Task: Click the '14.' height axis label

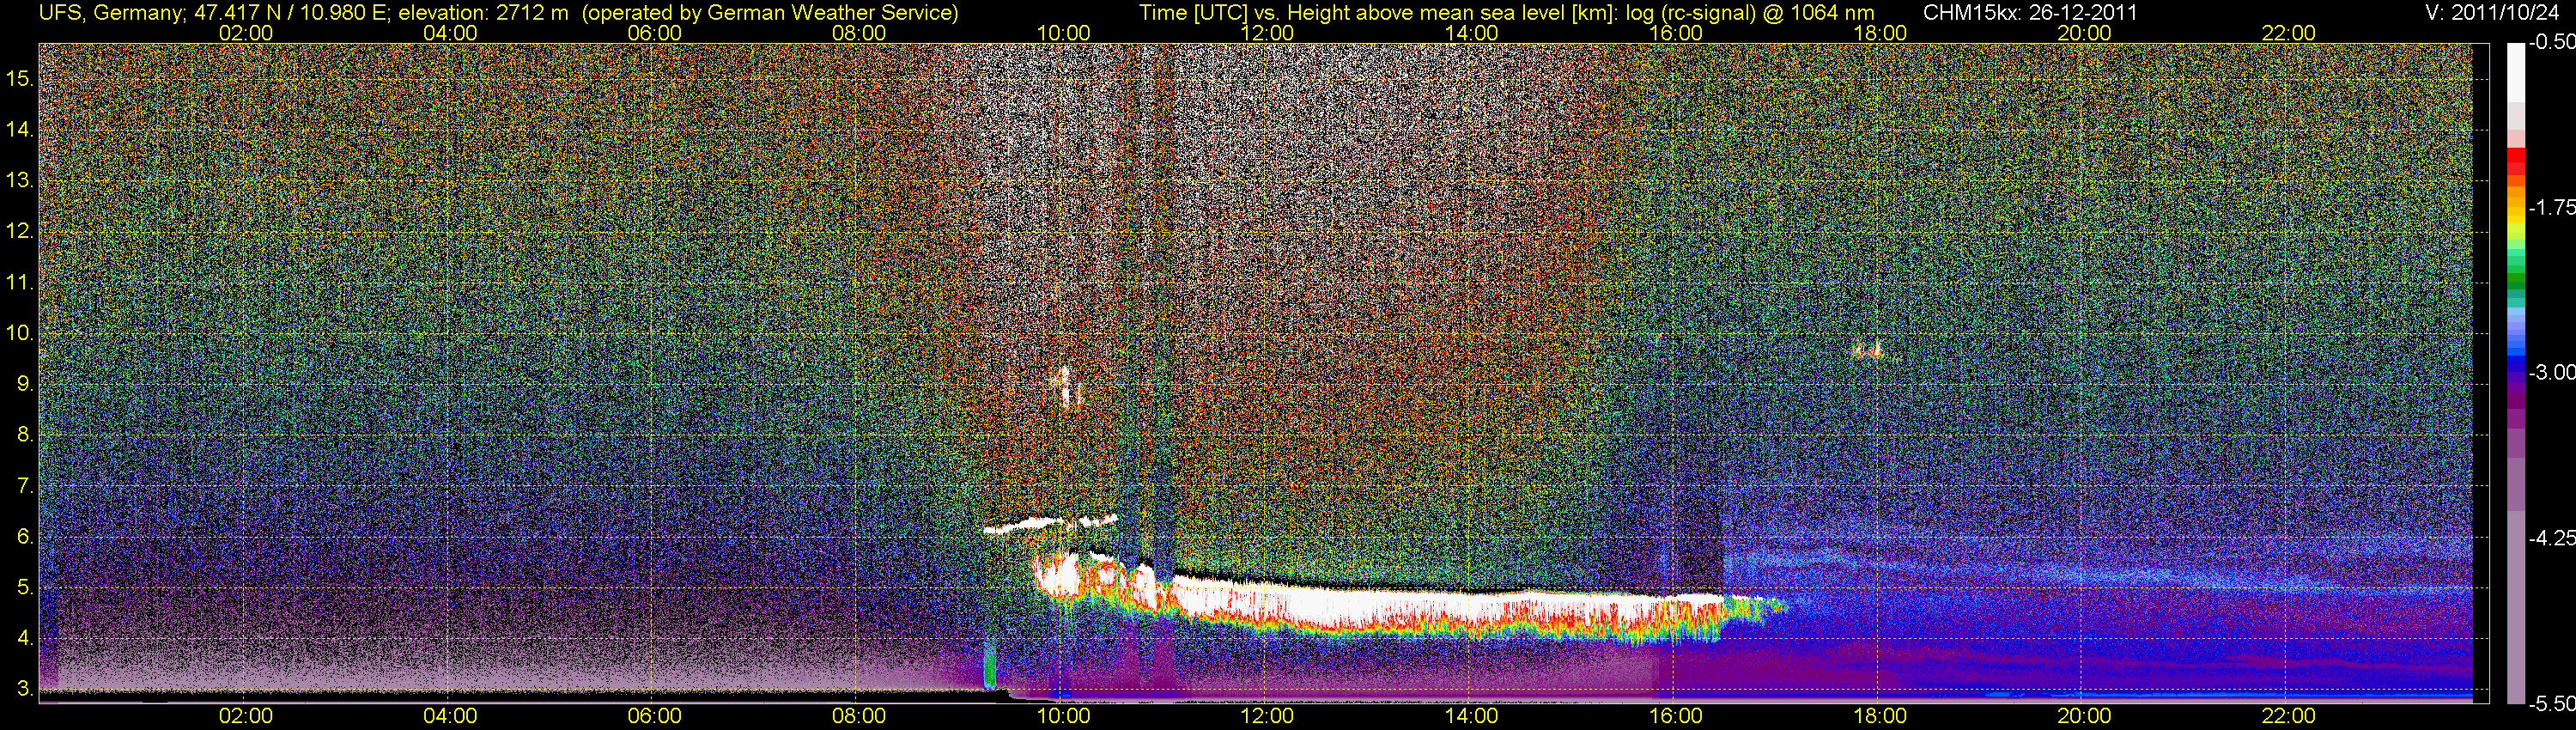Action: pyautogui.click(x=20, y=129)
